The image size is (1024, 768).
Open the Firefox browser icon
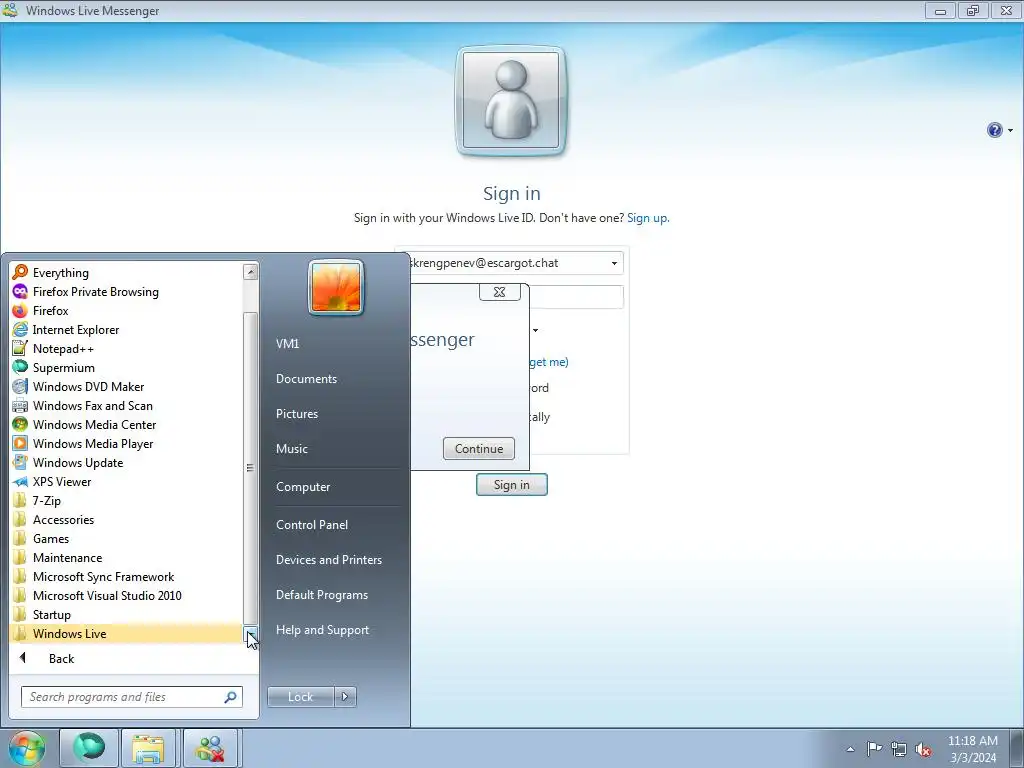pos(20,310)
